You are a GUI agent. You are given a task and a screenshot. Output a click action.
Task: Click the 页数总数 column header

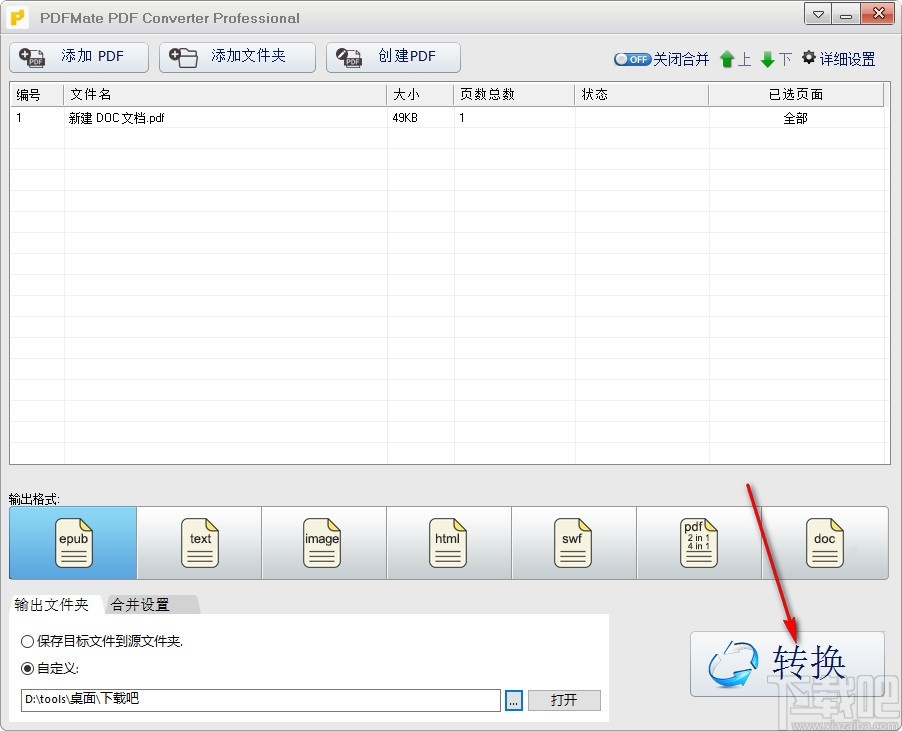[514, 95]
